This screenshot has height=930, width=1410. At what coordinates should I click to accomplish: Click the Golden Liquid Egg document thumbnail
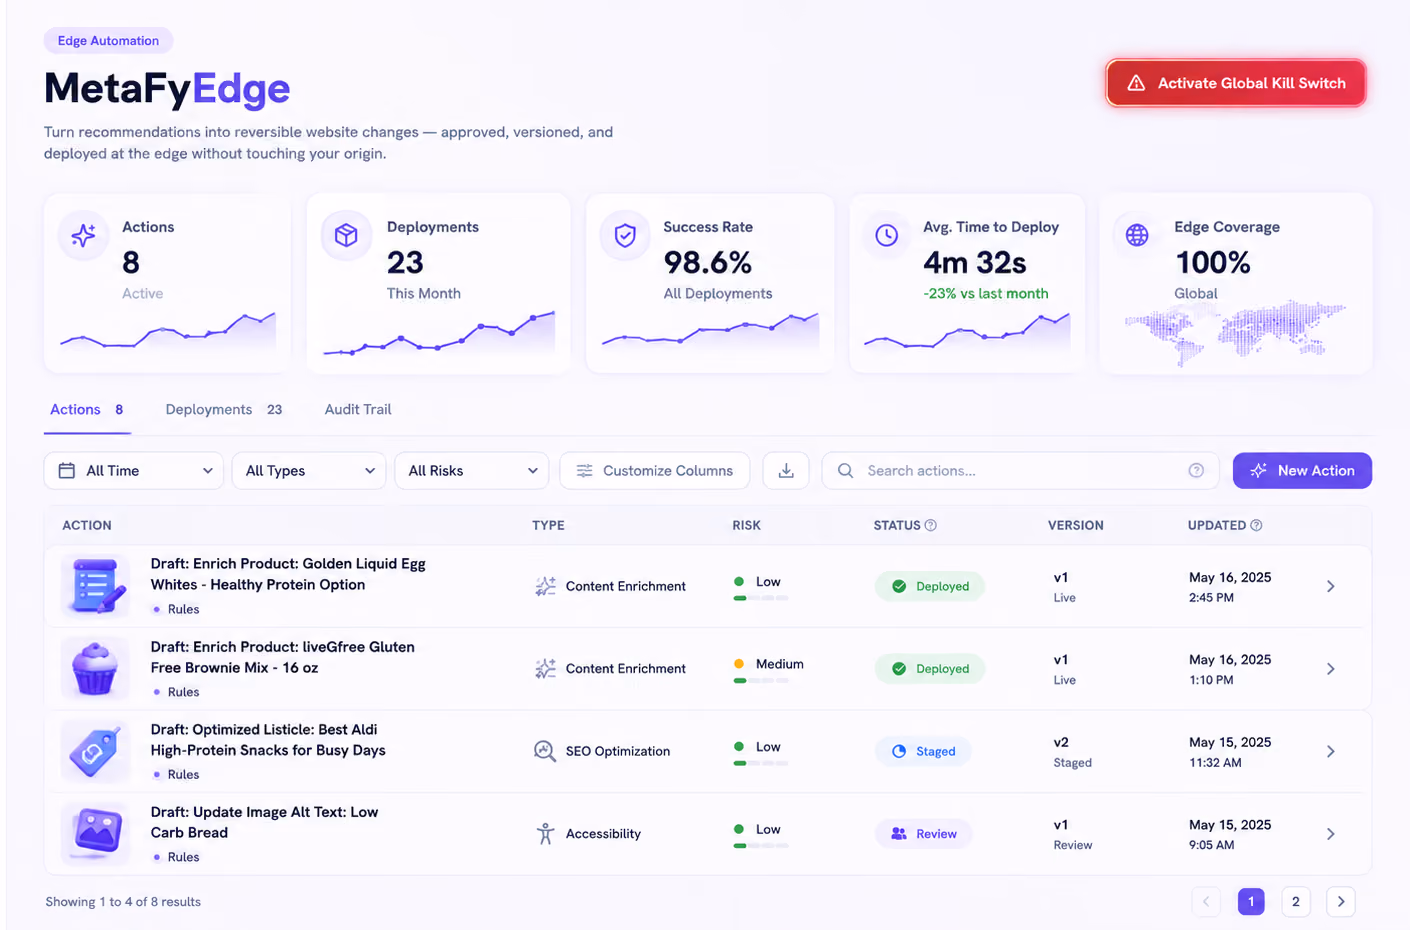tap(95, 586)
